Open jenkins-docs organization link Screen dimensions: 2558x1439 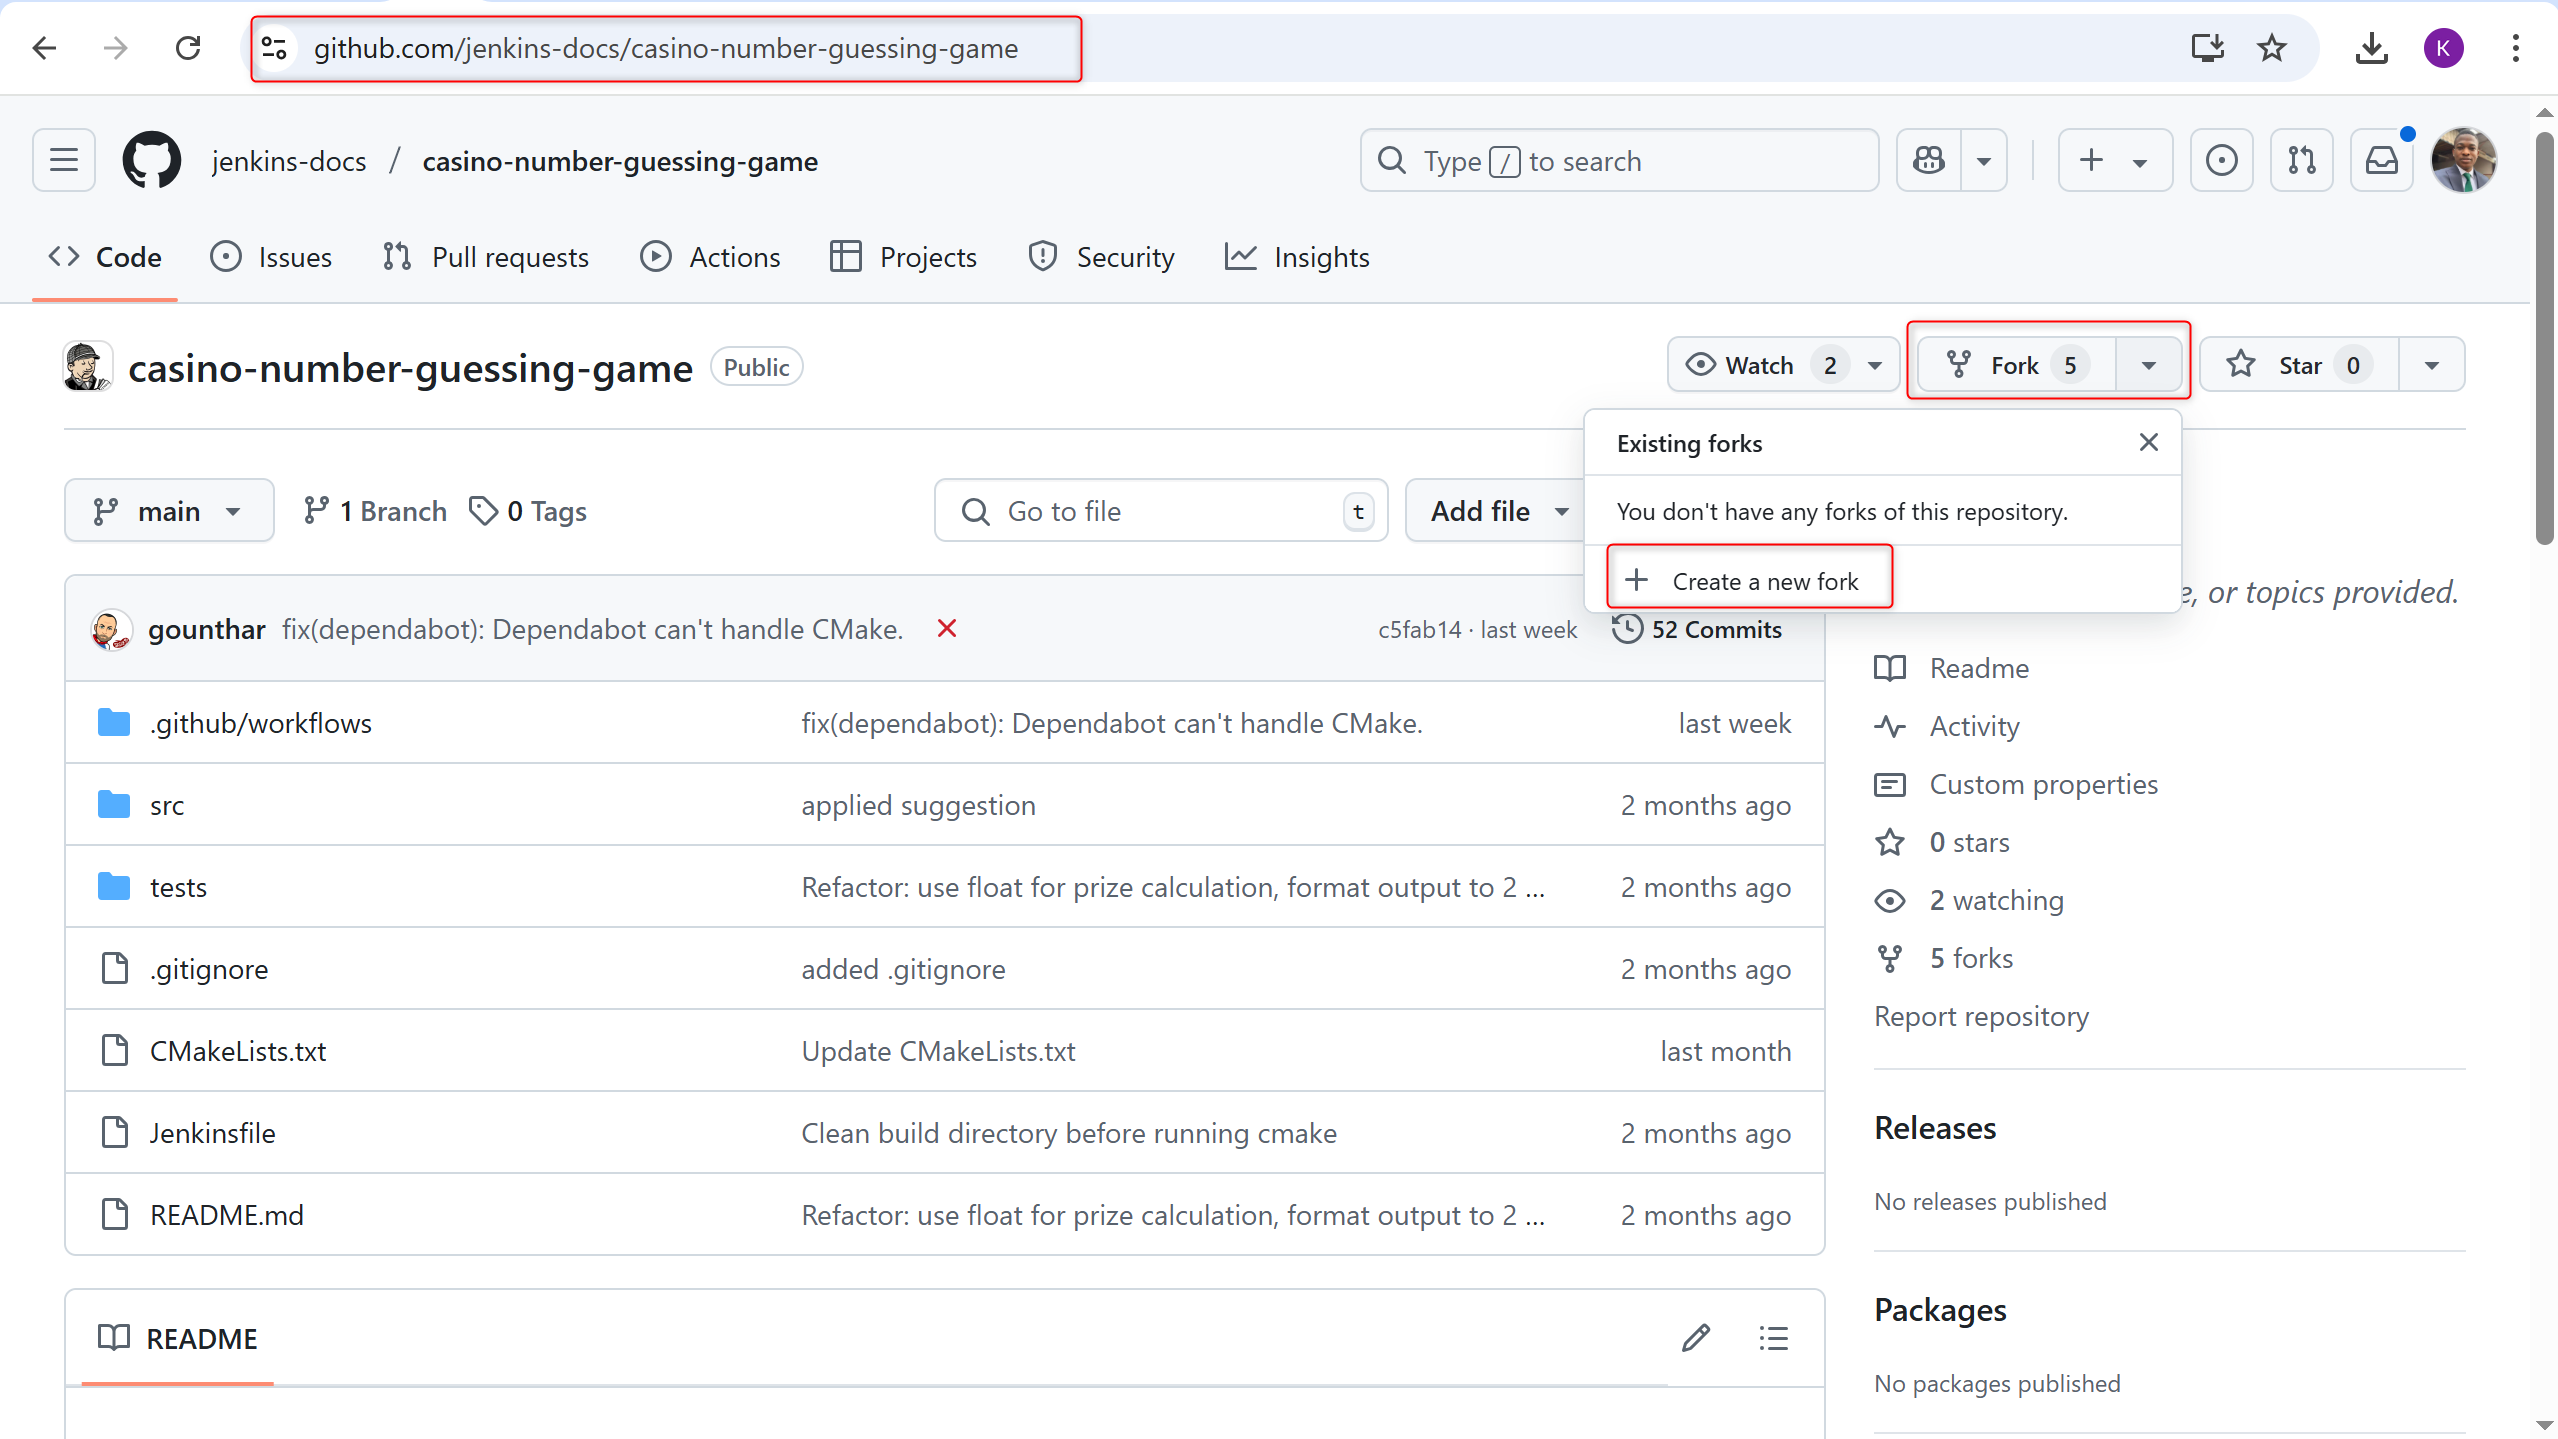click(289, 161)
